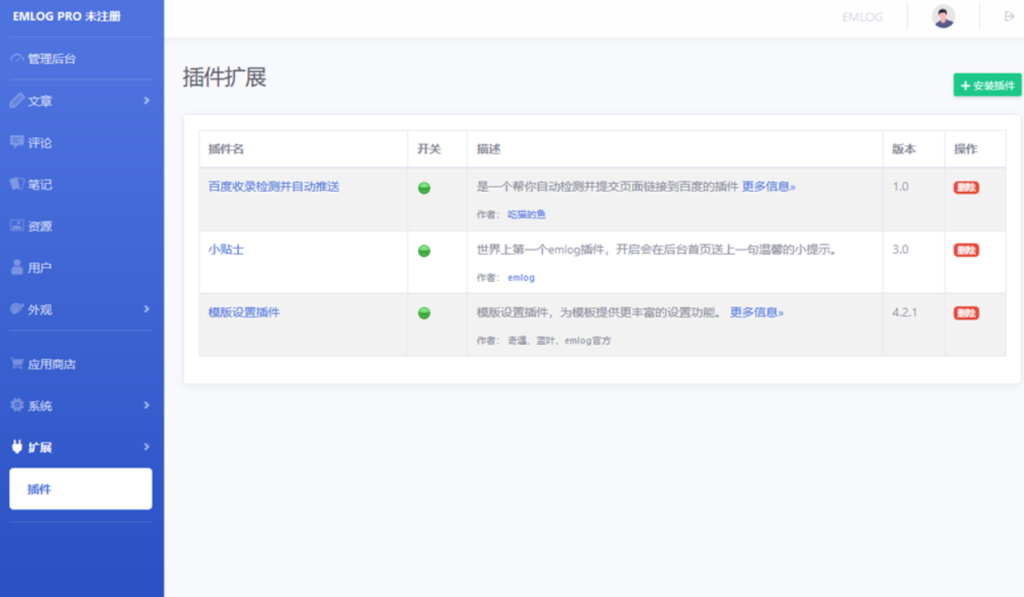
Task: Go to the 用户 (Users) section
Action: [40, 267]
